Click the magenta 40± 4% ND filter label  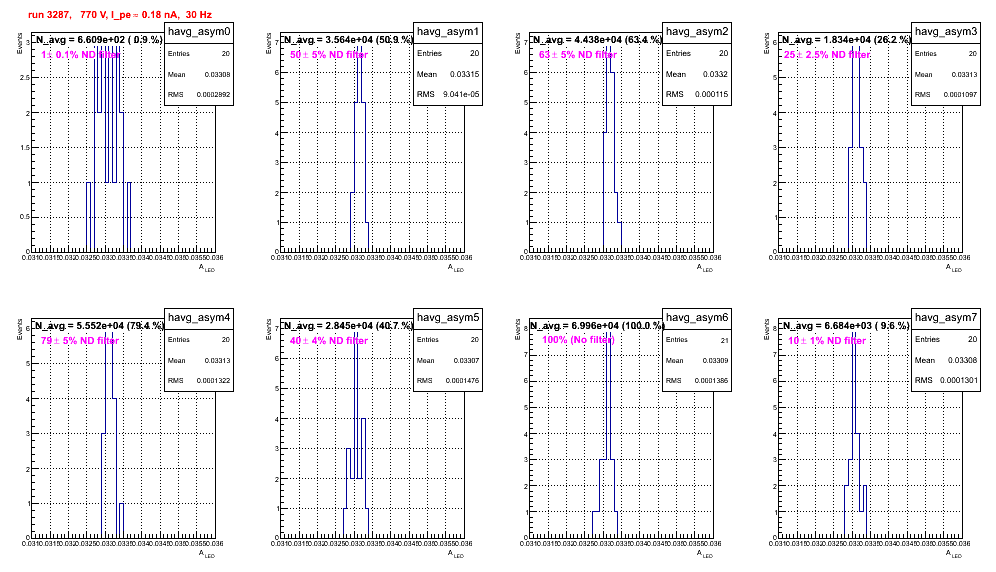[x=329, y=341]
